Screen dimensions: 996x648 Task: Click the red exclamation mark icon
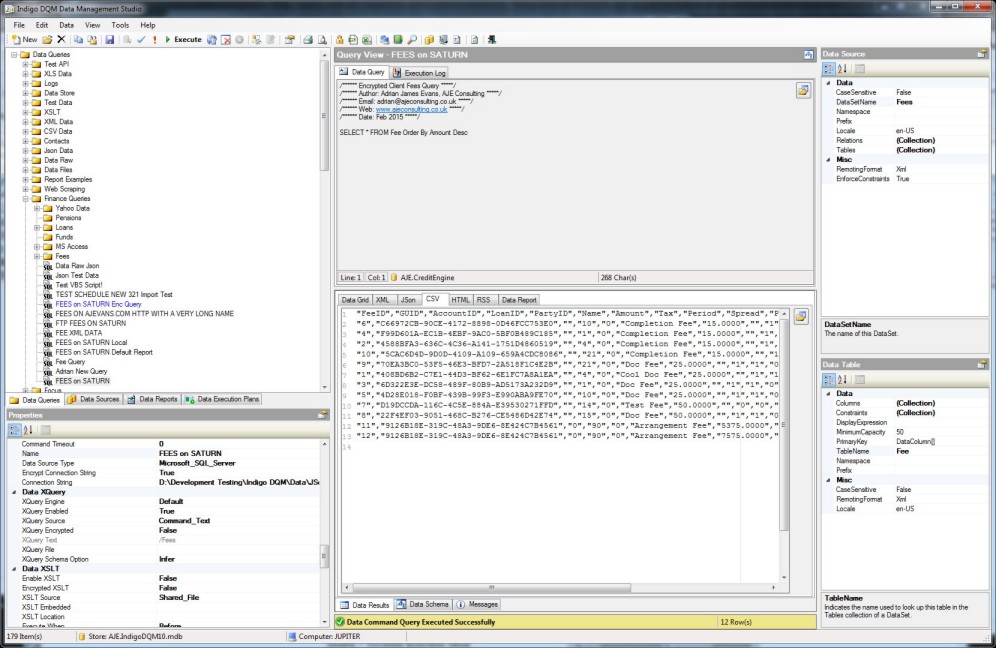(x=153, y=40)
